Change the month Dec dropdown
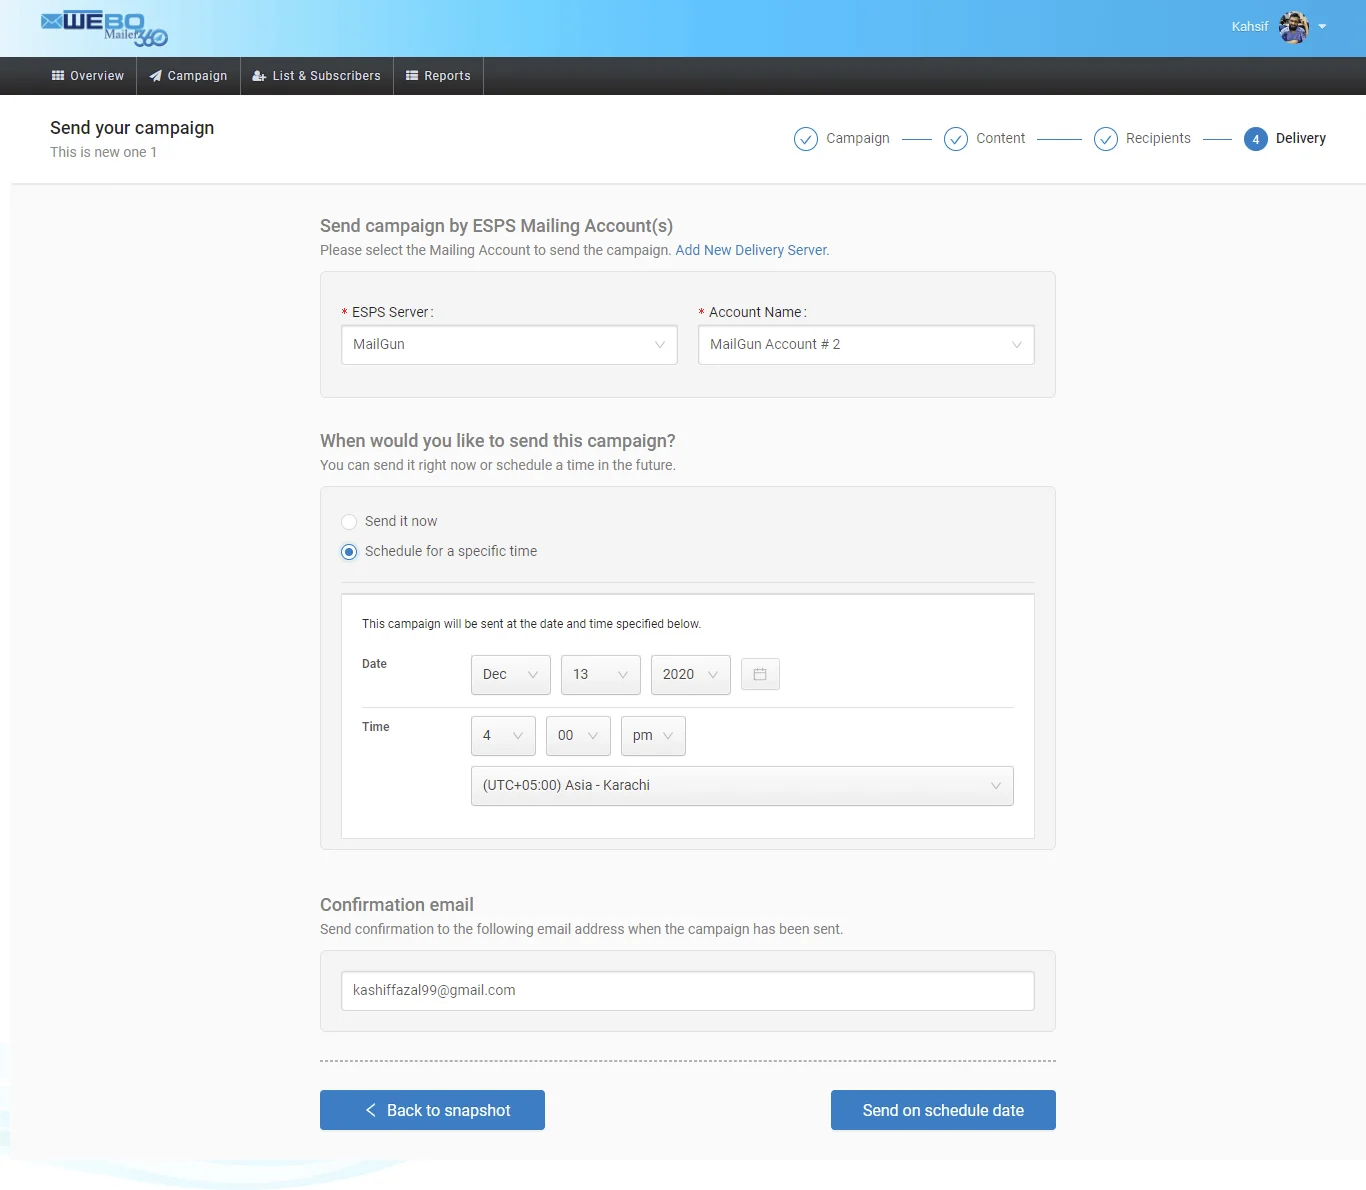Screen dimensions: 1366x1190 pos(510,675)
